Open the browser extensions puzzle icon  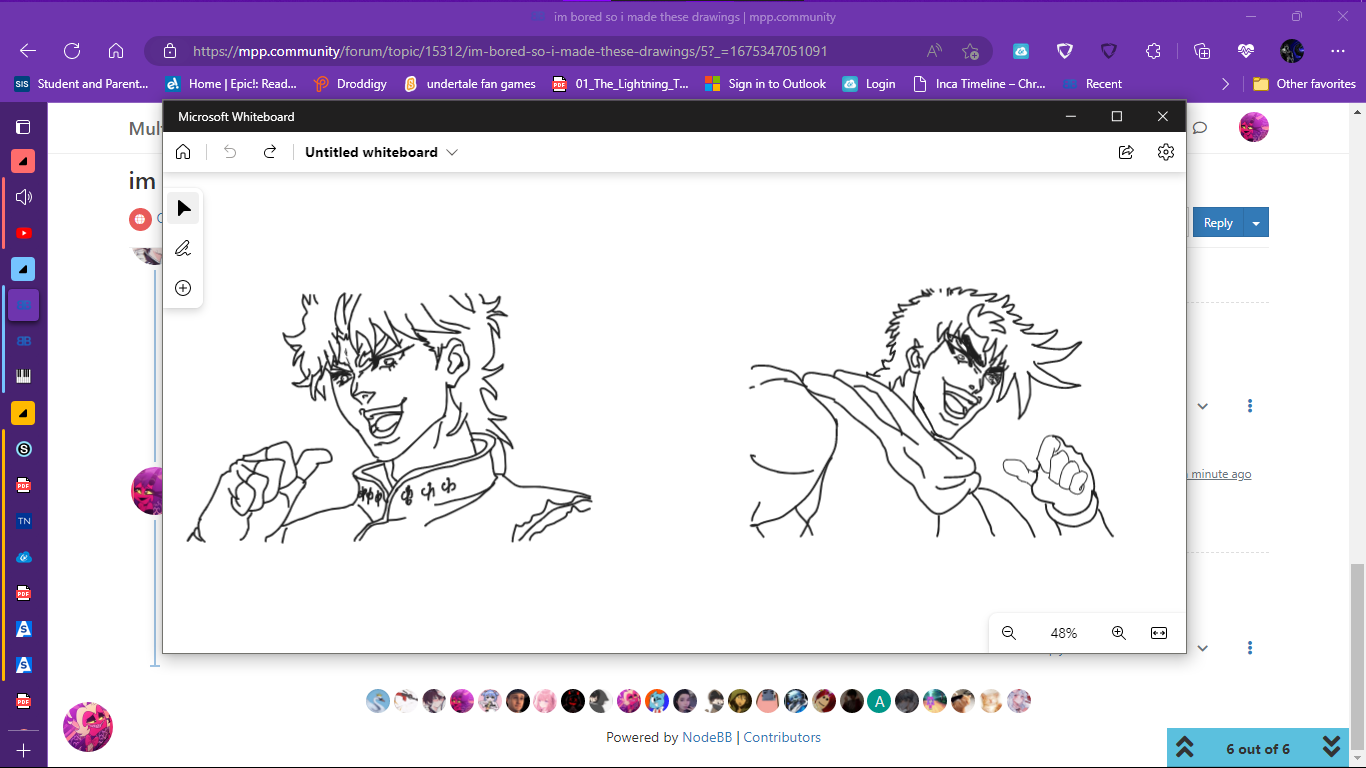coord(1153,51)
